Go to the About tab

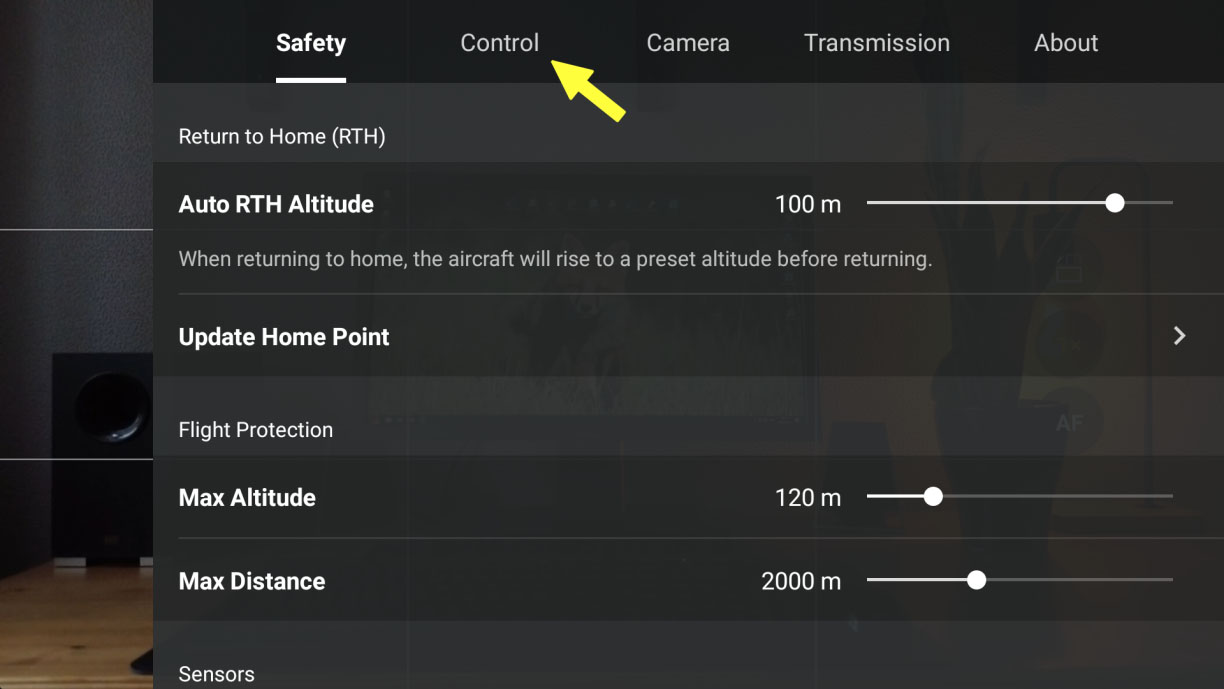tap(1066, 43)
